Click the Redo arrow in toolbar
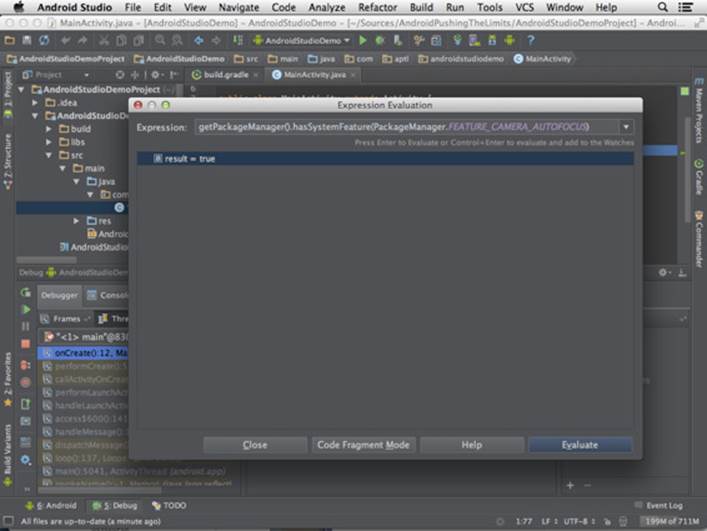707x531 pixels. click(x=82, y=41)
